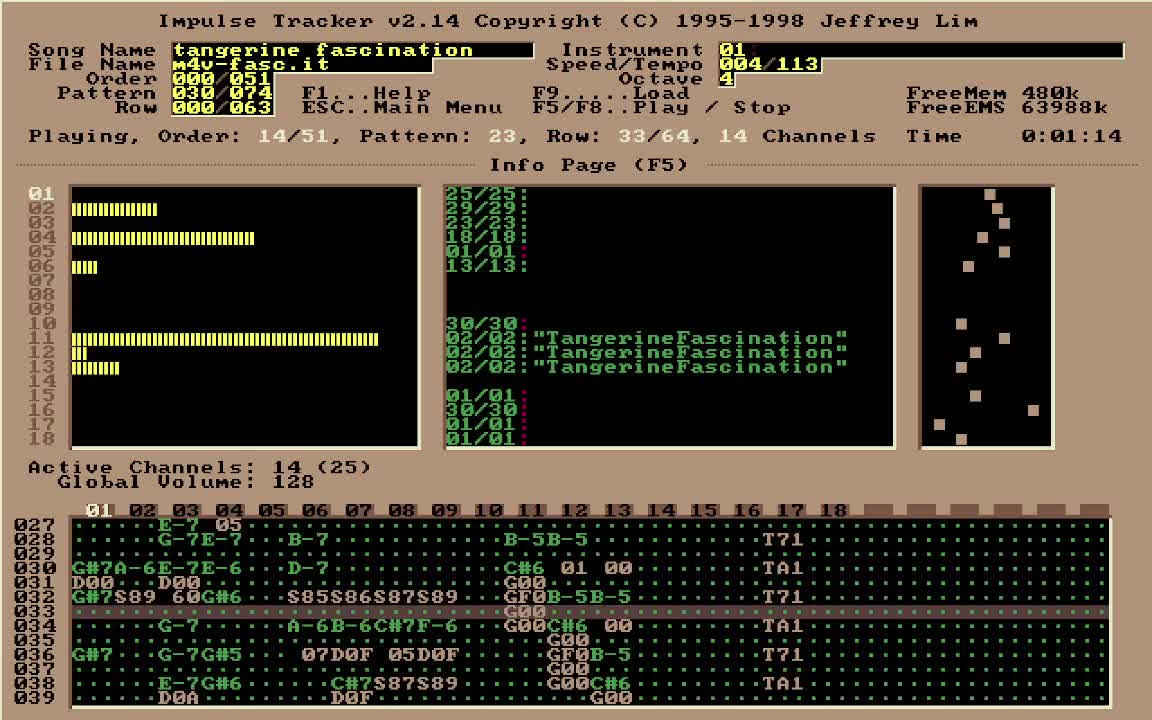Viewport: 1152px width, 720px height.
Task: Click the Octave value 4
Action: [726, 79]
